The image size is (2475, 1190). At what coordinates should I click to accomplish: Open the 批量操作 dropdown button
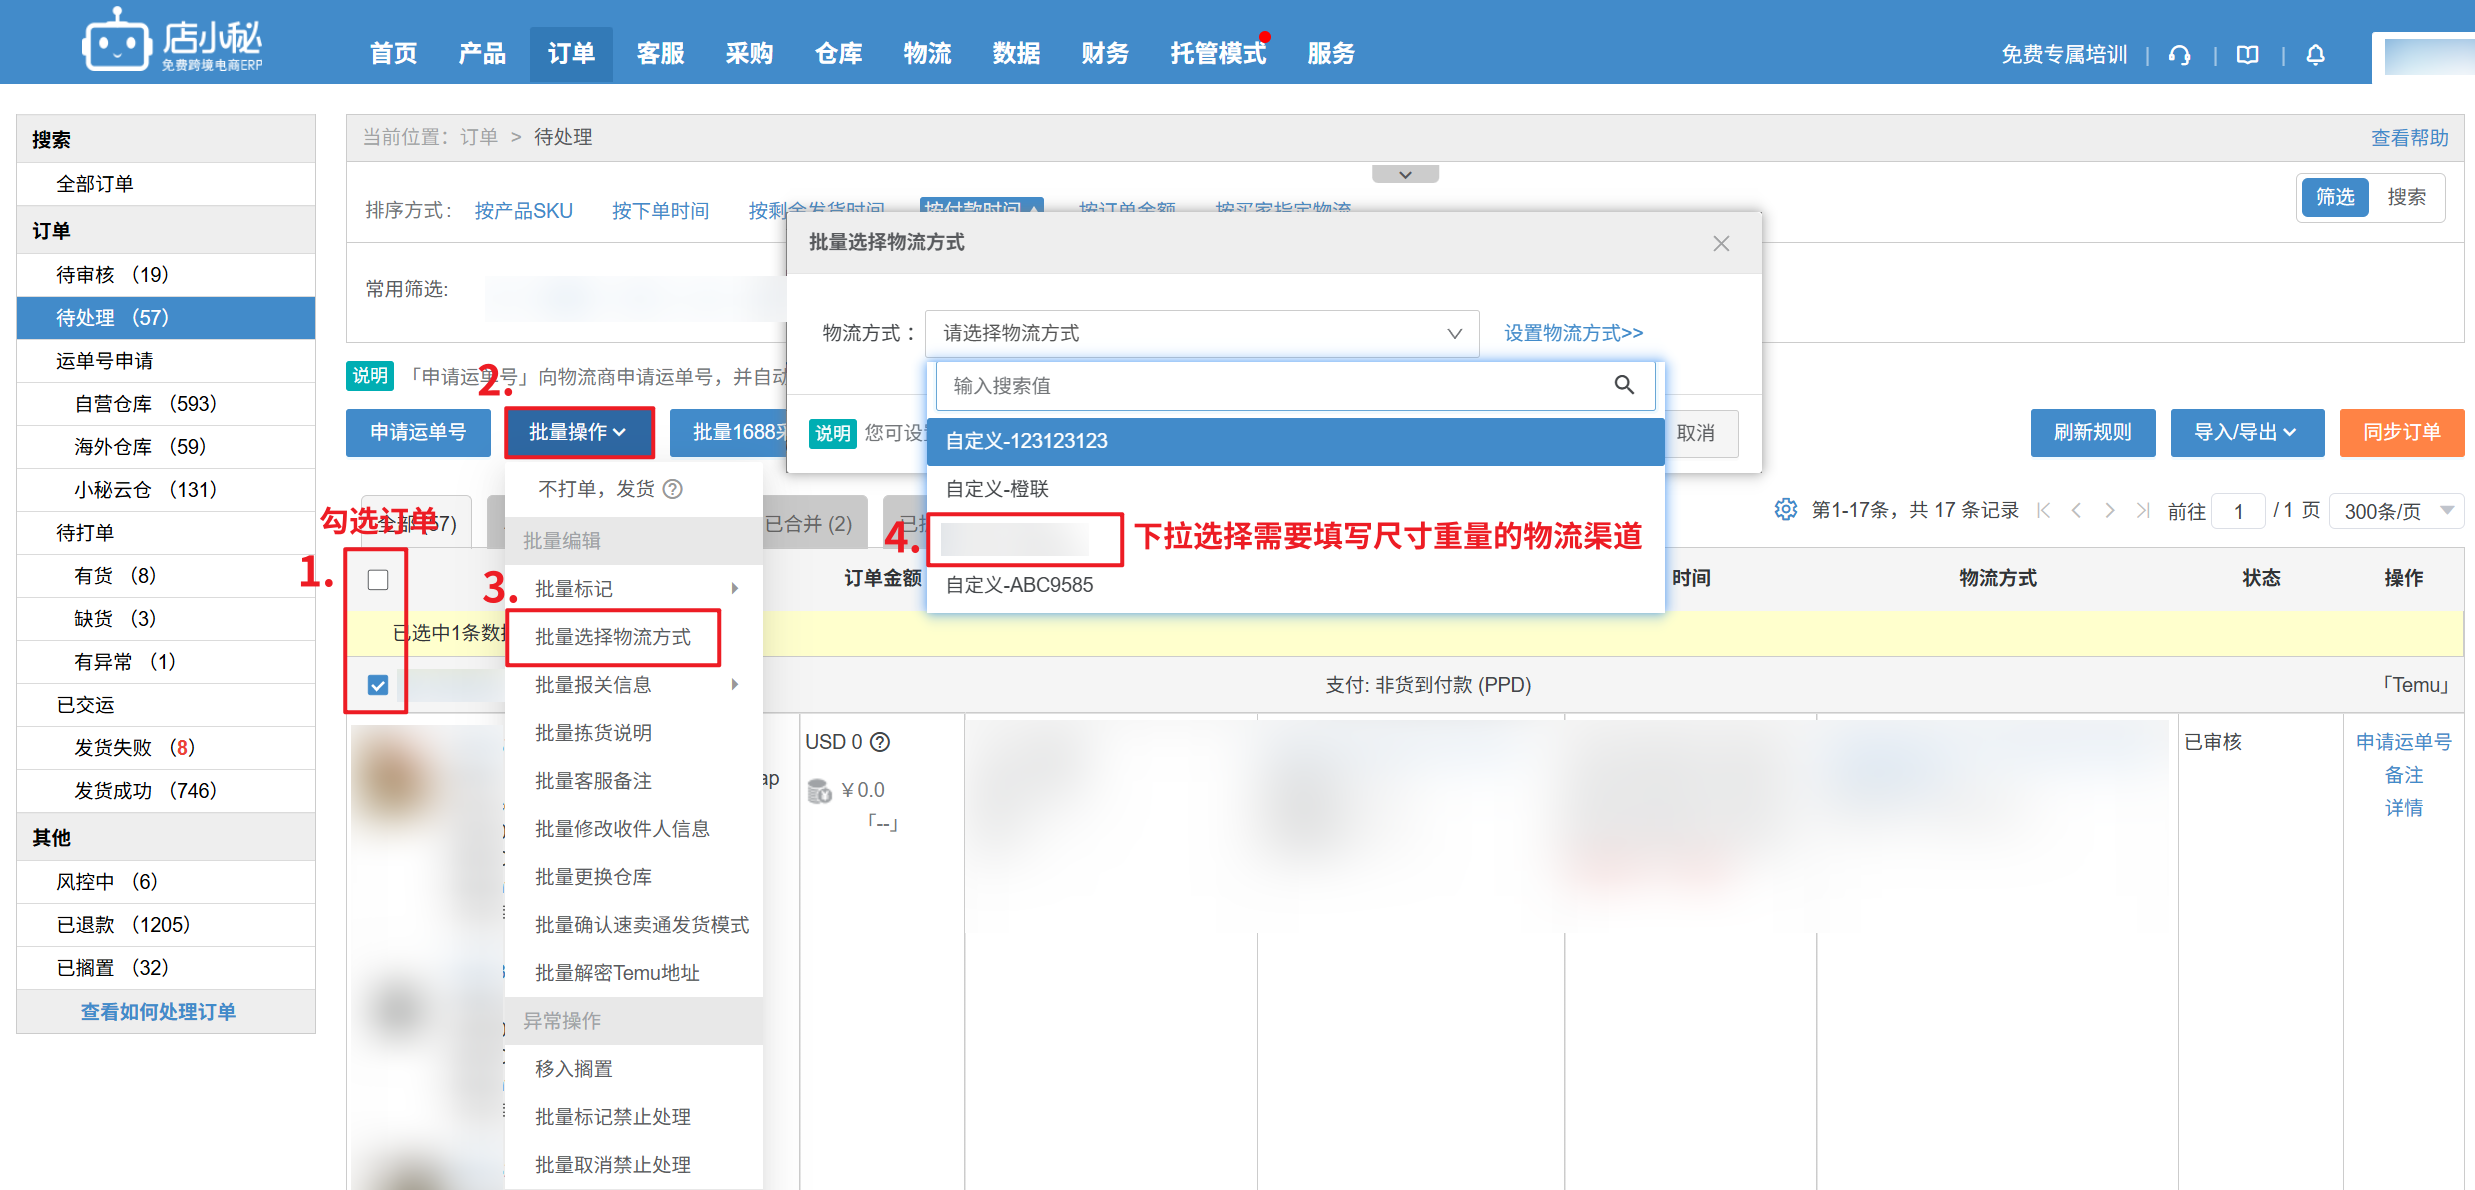[578, 432]
